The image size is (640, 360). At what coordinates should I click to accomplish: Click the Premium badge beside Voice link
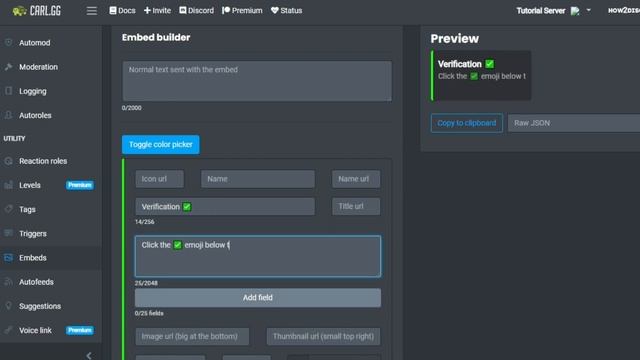[x=80, y=330]
